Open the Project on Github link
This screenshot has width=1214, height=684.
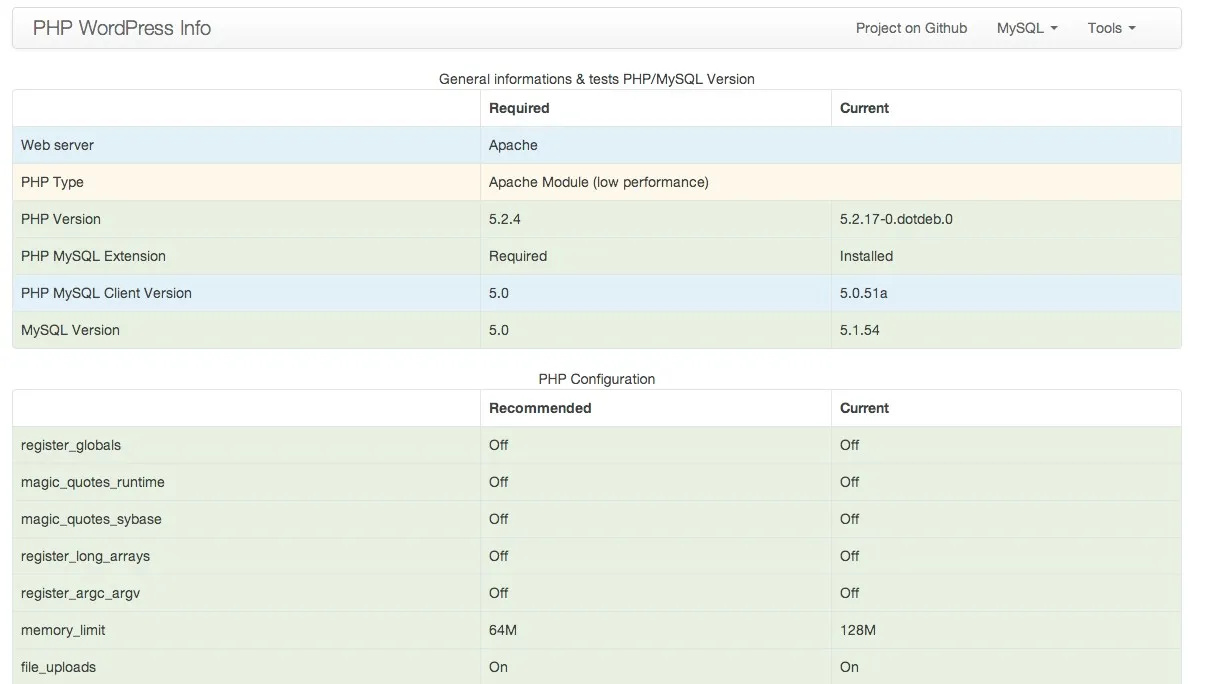(911, 28)
